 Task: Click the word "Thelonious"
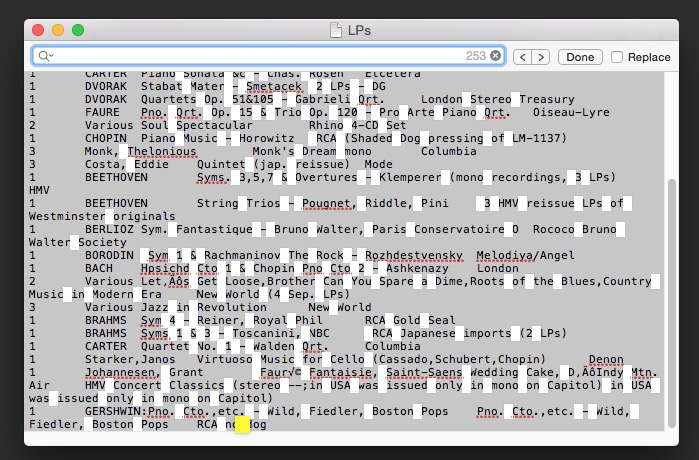[x=162, y=152]
